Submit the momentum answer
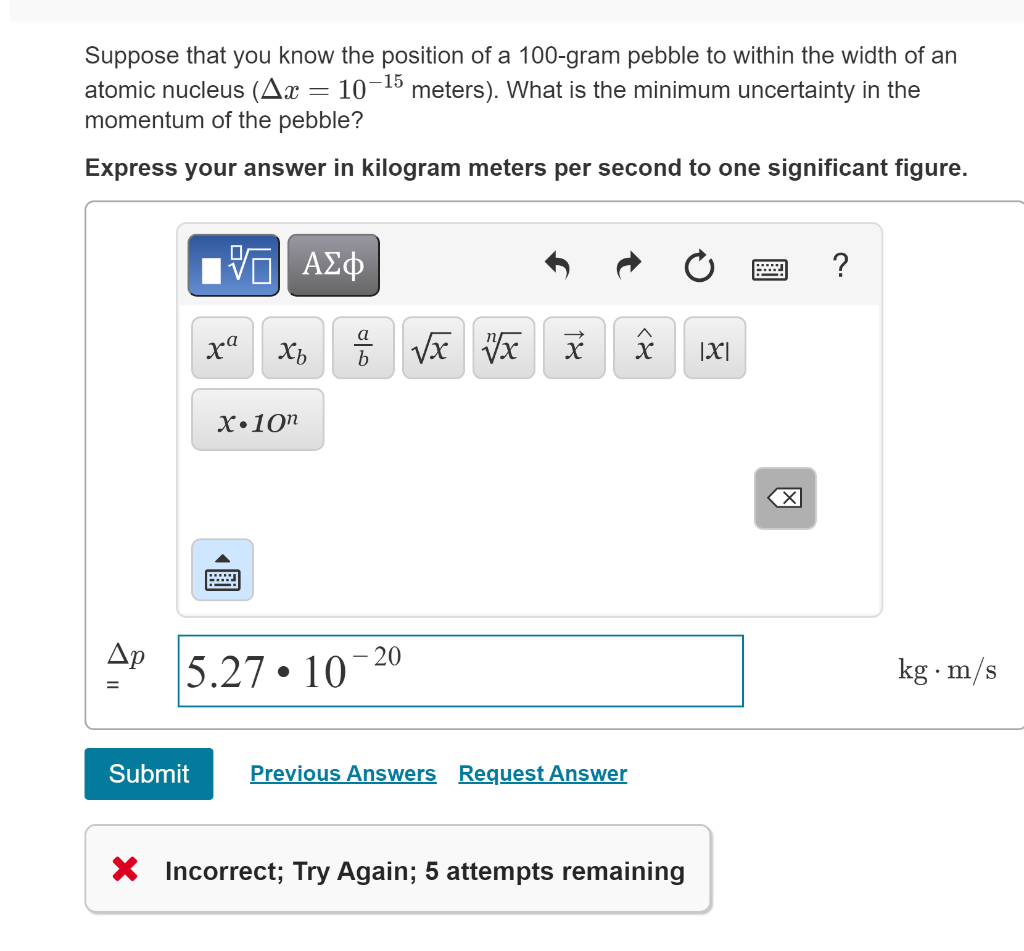 148,773
